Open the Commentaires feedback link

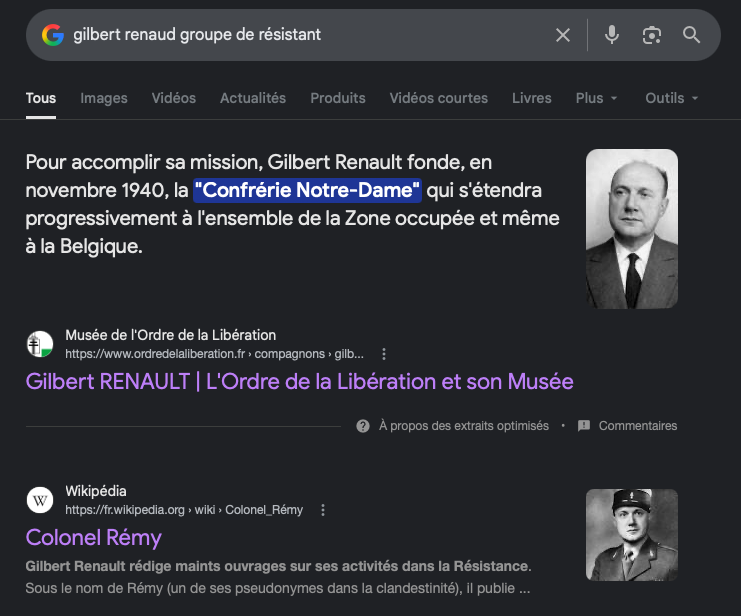click(638, 426)
